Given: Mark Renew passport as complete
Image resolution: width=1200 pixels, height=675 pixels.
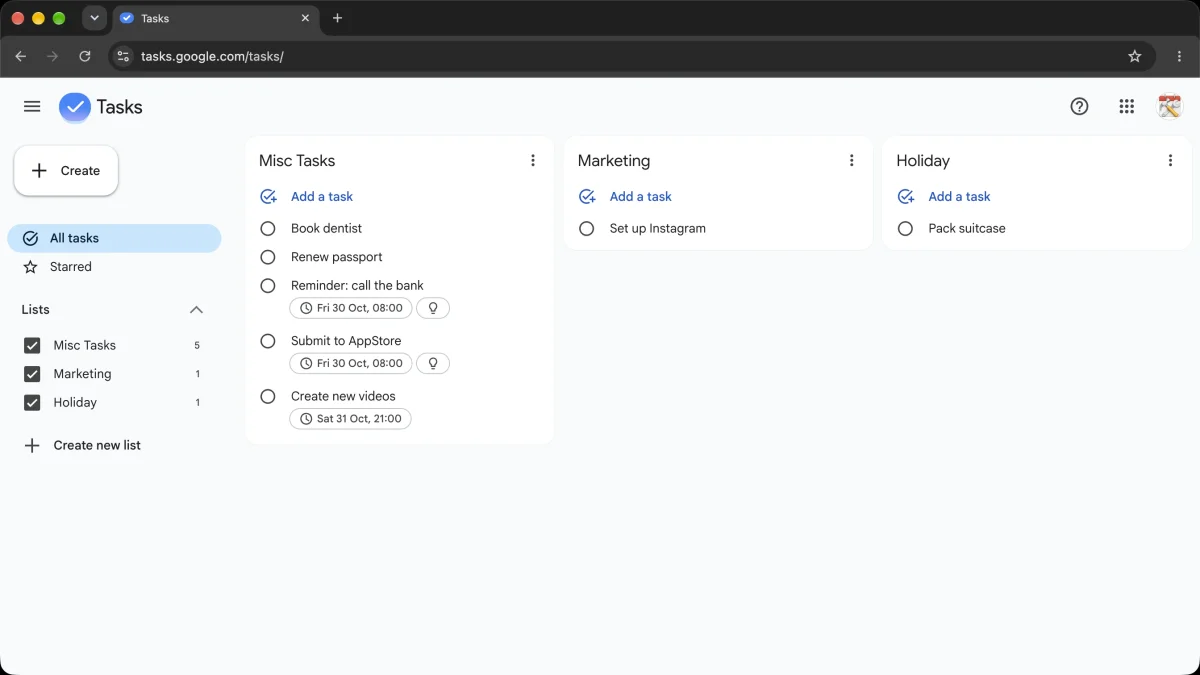Looking at the screenshot, I should [x=268, y=257].
